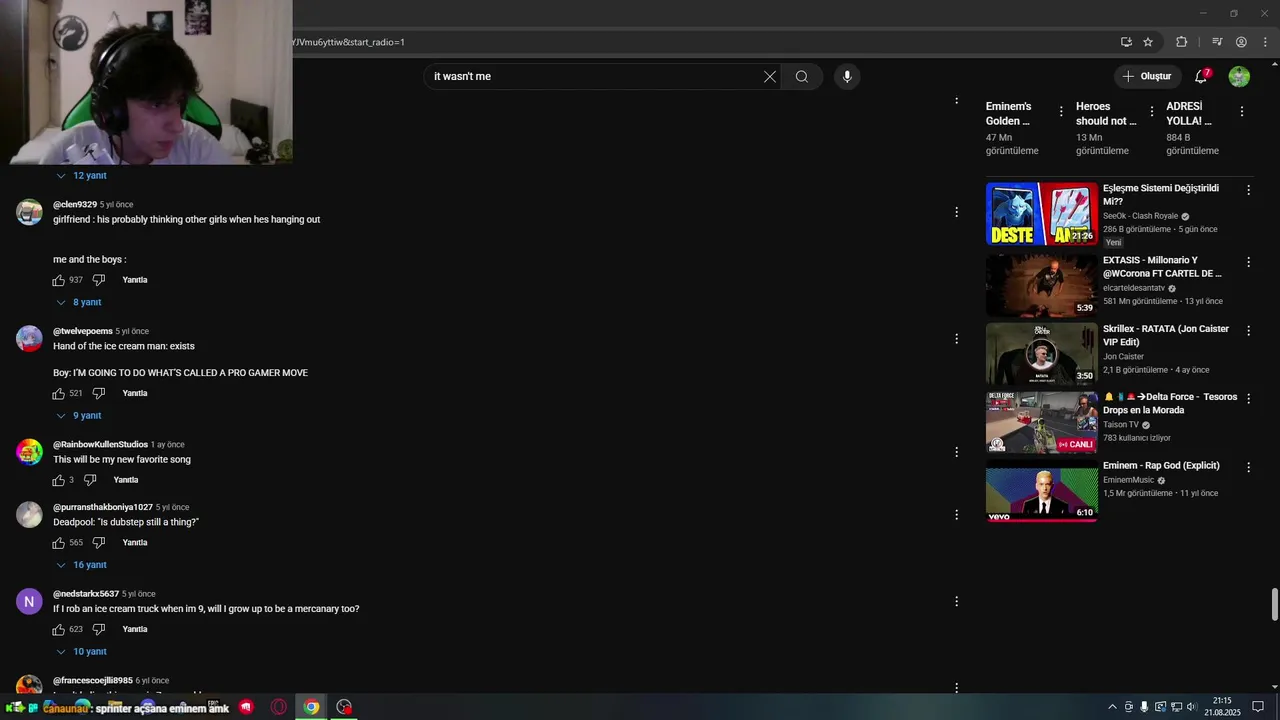Open options for Eşleşme Sistemi video
Screen dimensions: 1280x720
tap(1246, 189)
